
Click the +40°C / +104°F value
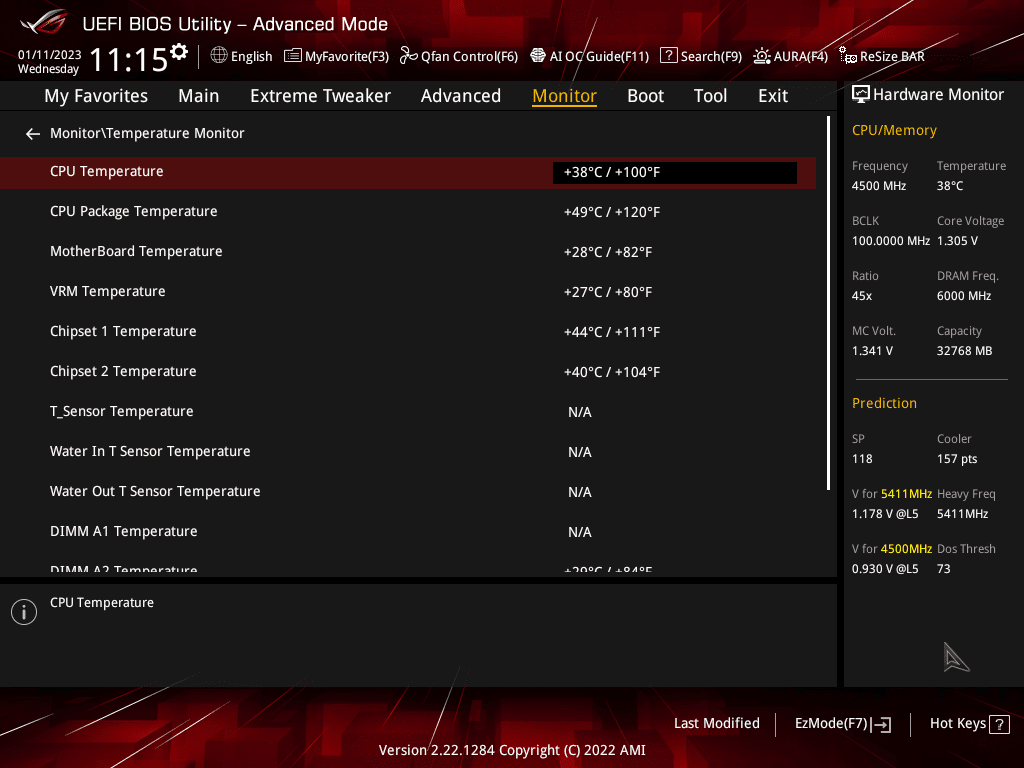(x=612, y=372)
